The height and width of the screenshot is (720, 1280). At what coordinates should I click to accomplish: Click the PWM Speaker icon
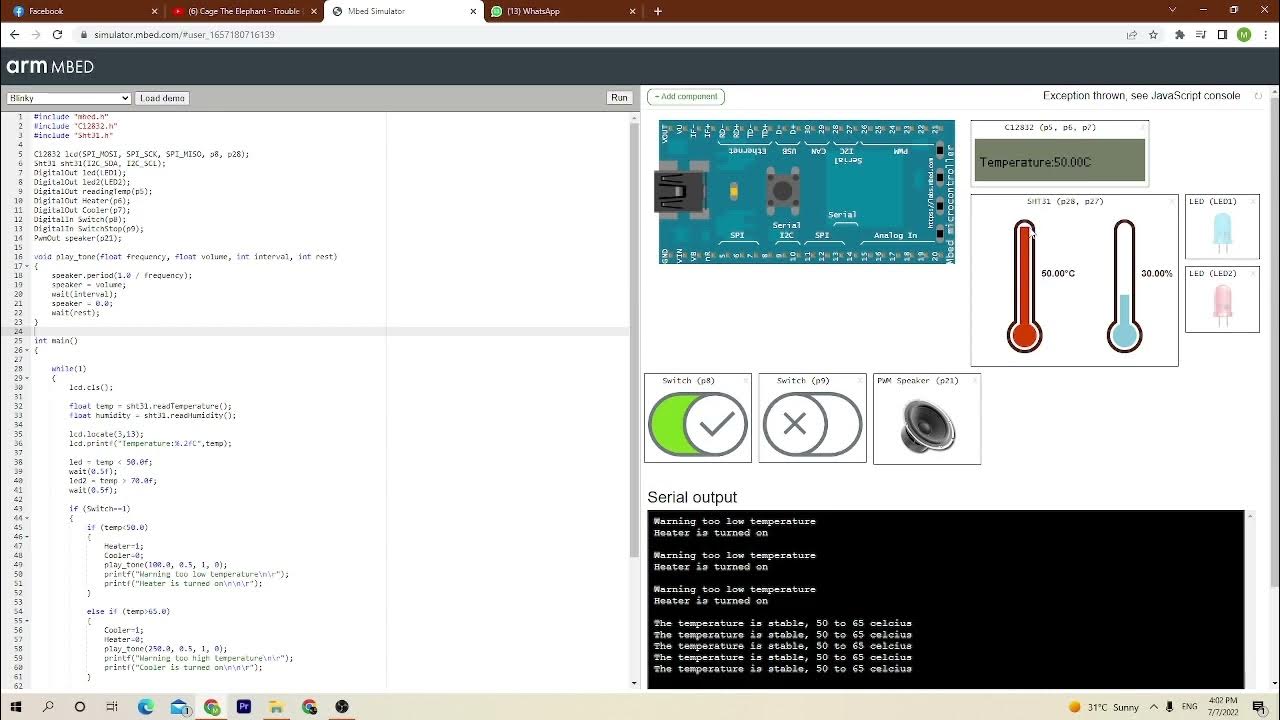tap(927, 425)
